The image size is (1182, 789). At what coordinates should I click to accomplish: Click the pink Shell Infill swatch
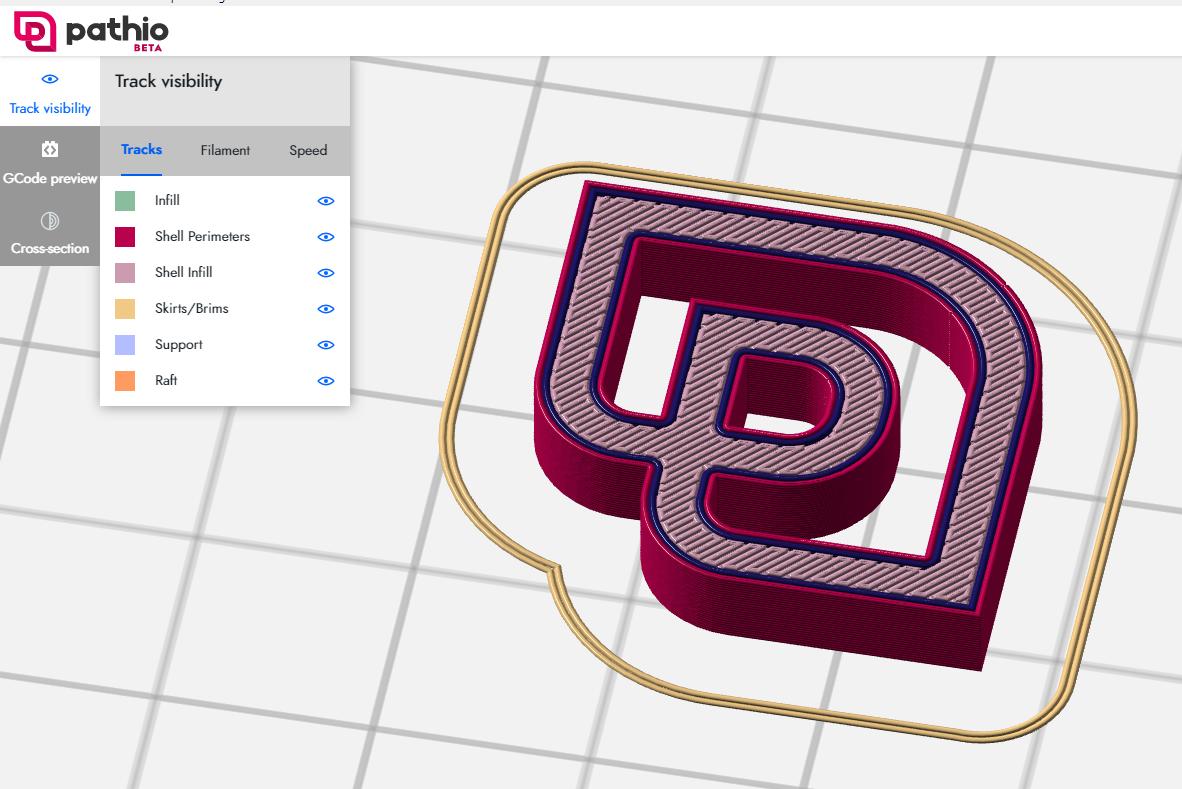click(125, 273)
